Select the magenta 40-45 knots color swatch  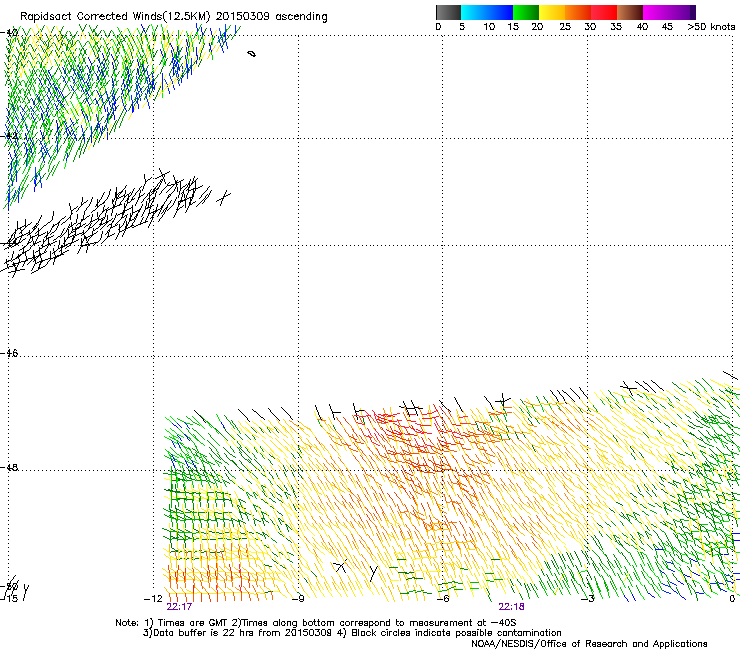pyautogui.click(x=656, y=12)
